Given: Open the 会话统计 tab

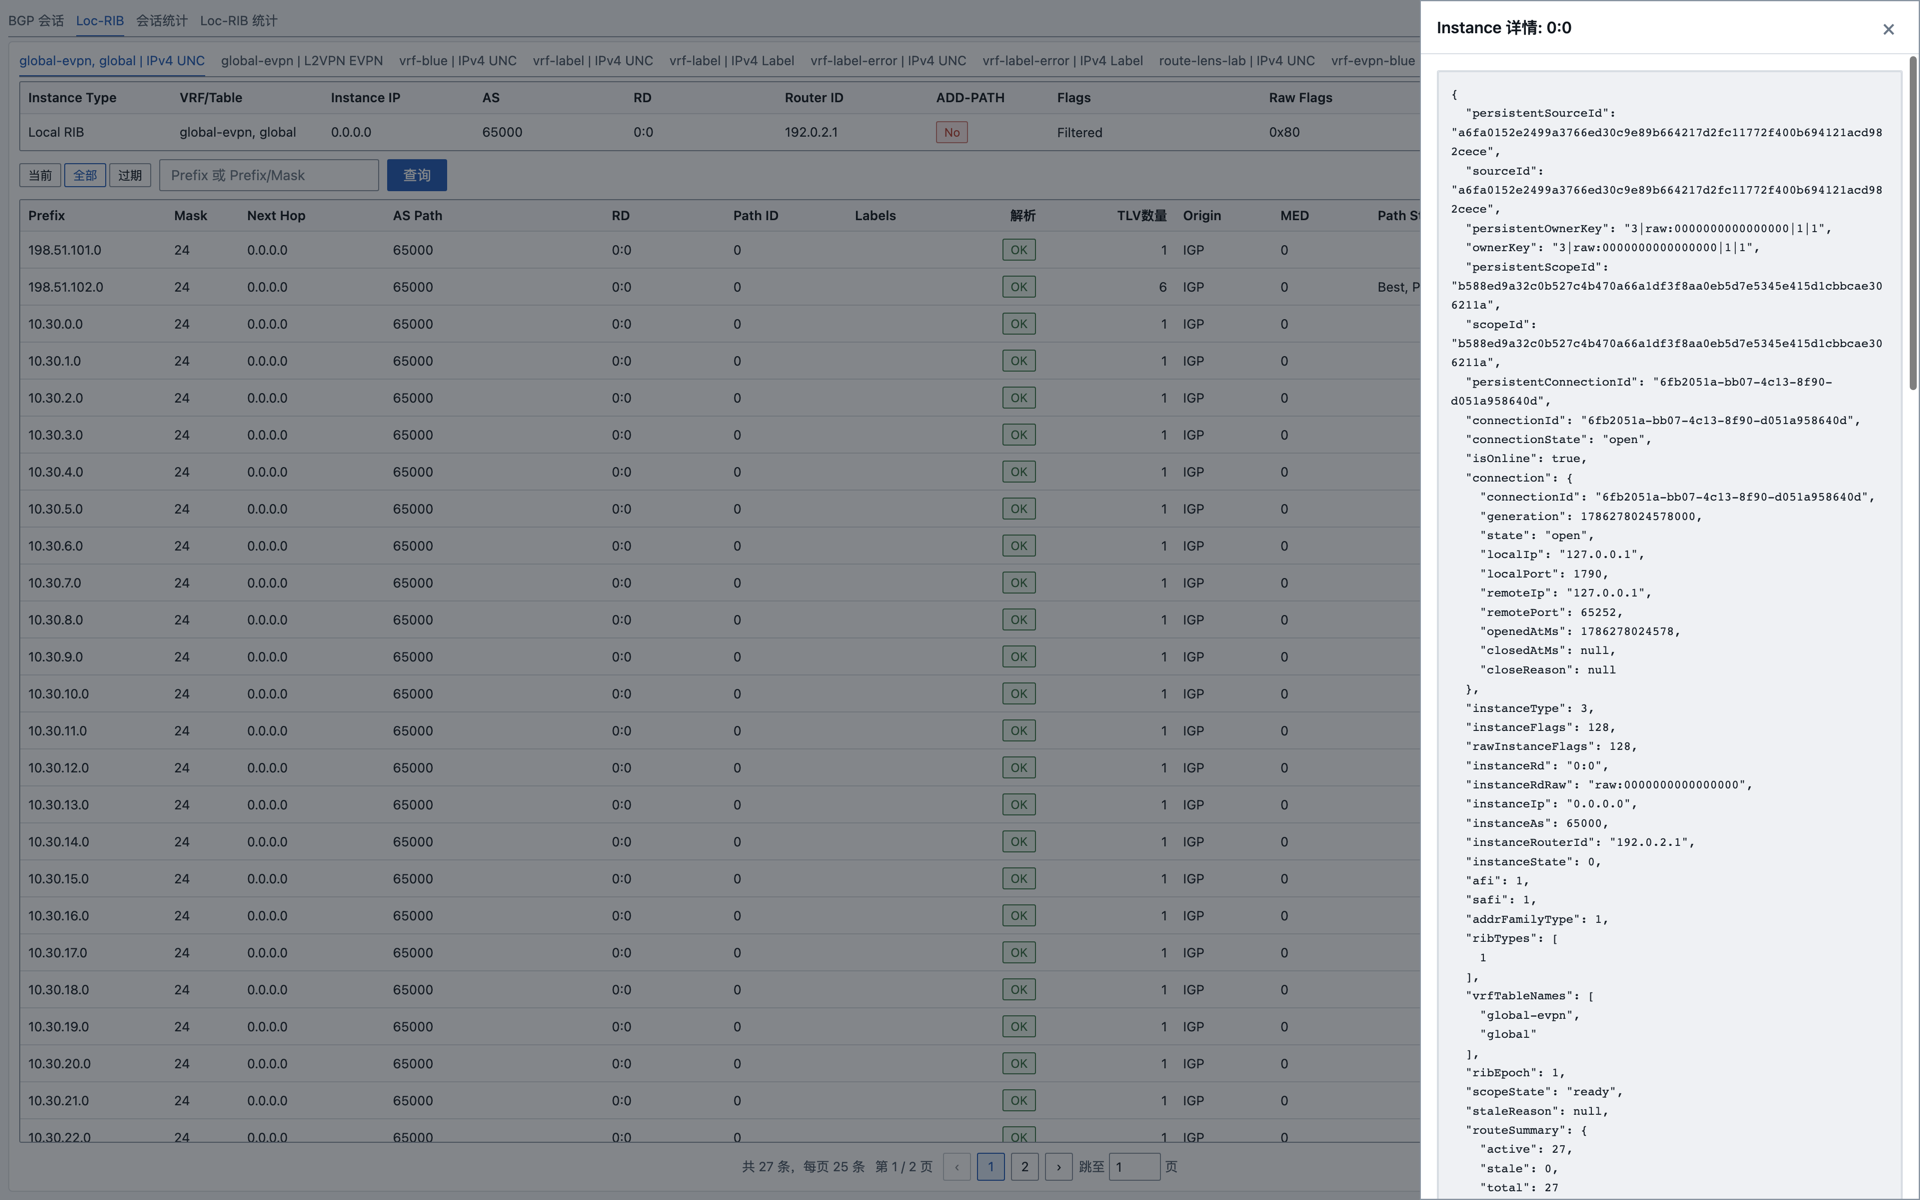Looking at the screenshot, I should [162, 20].
